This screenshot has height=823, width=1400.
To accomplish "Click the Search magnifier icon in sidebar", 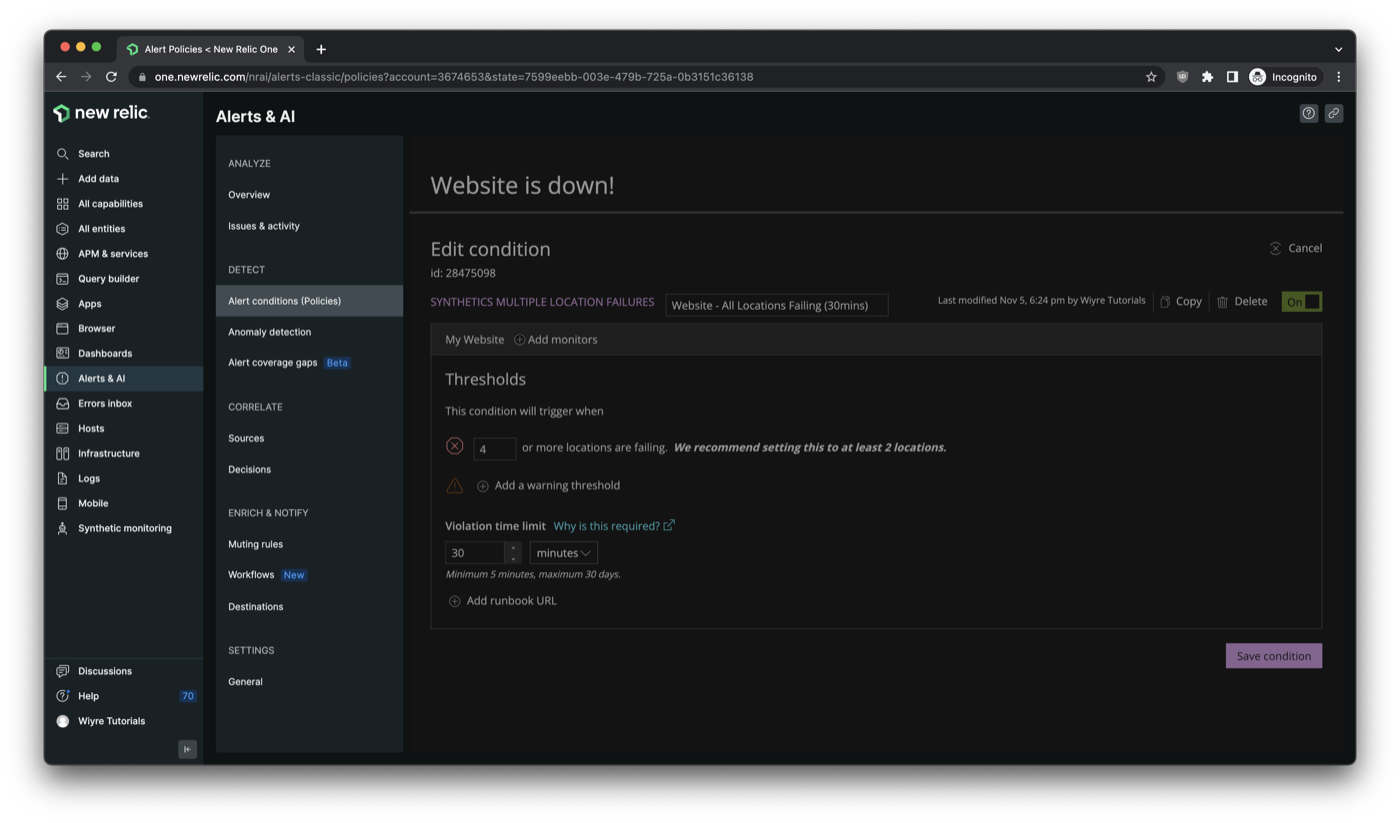I will click(62, 154).
